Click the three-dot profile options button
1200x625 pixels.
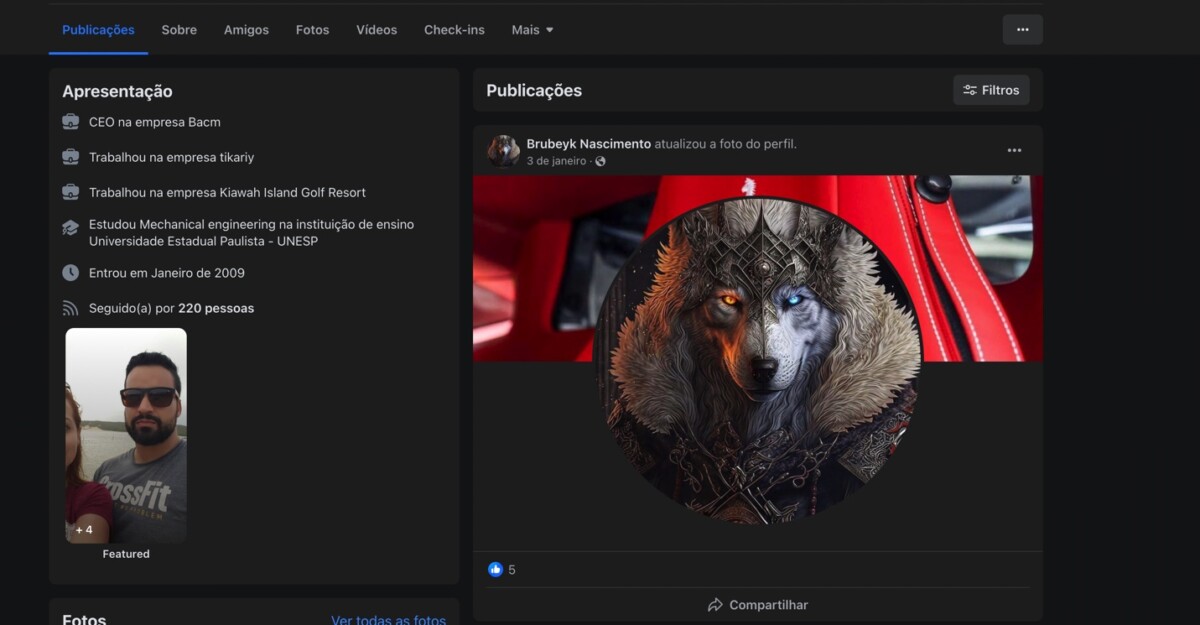[x=1022, y=30]
